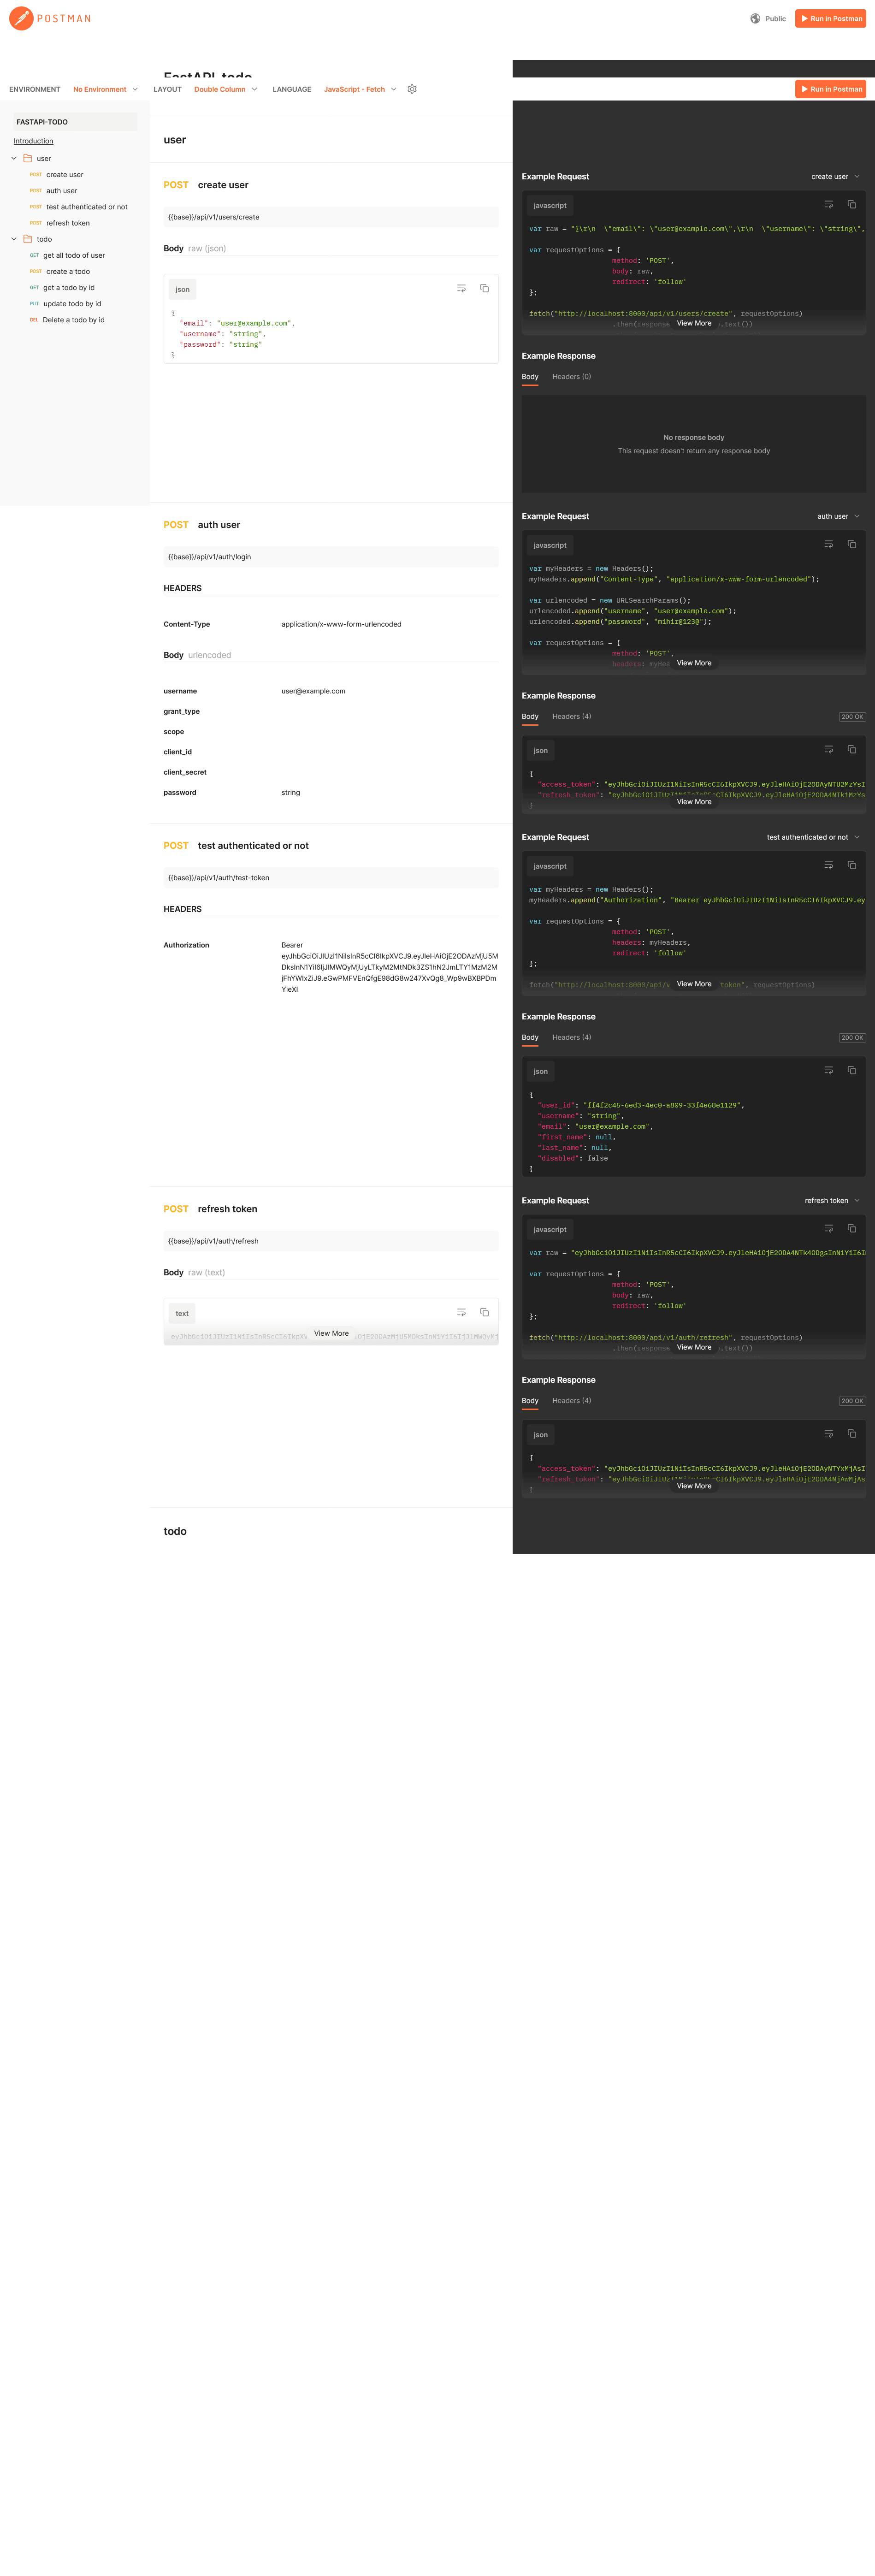This screenshot has width=875, height=2576.
Task: Select Body tab in test authenticated response
Action: coord(530,1038)
